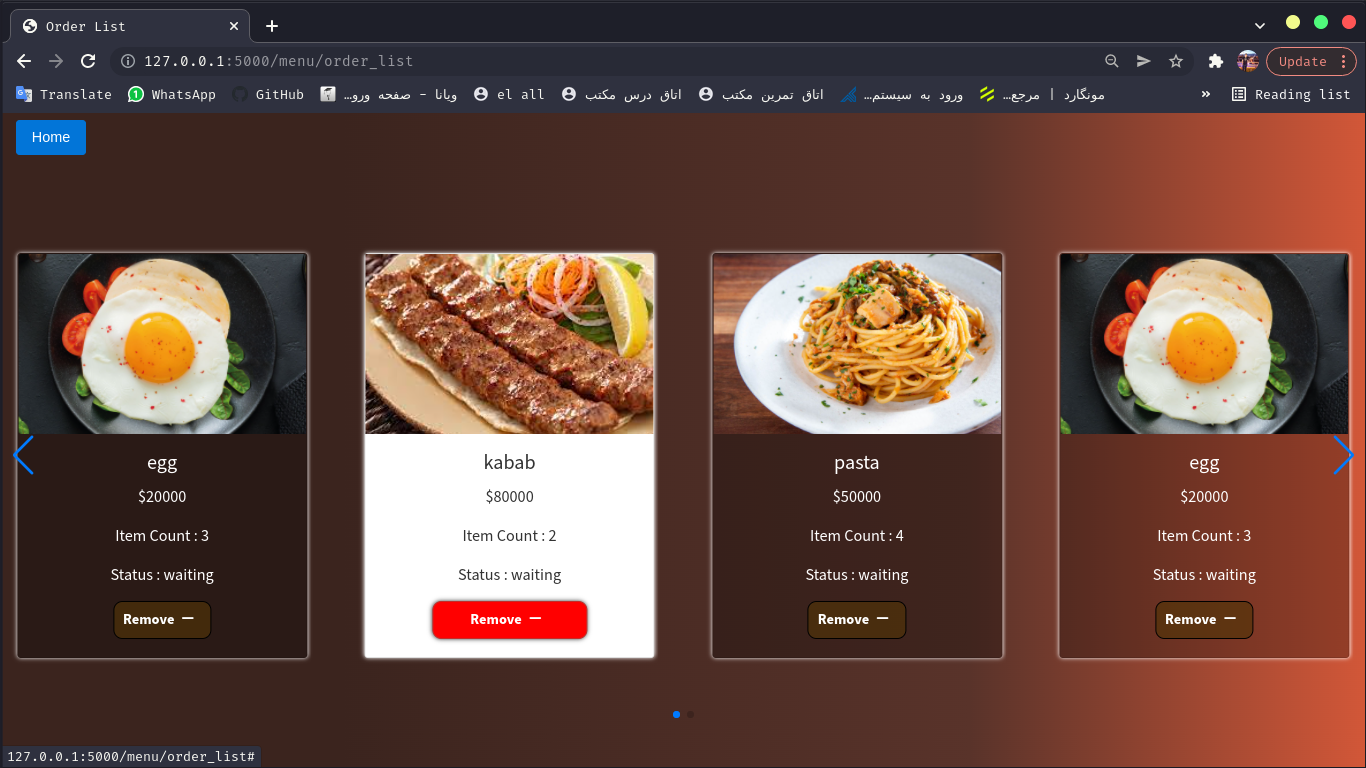View site information icon in address bar
The height and width of the screenshot is (768, 1366).
[128, 61]
